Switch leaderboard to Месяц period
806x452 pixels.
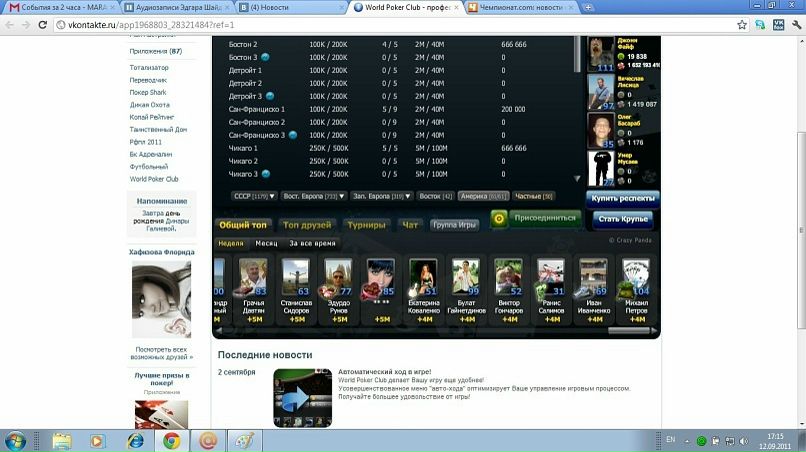(266, 243)
